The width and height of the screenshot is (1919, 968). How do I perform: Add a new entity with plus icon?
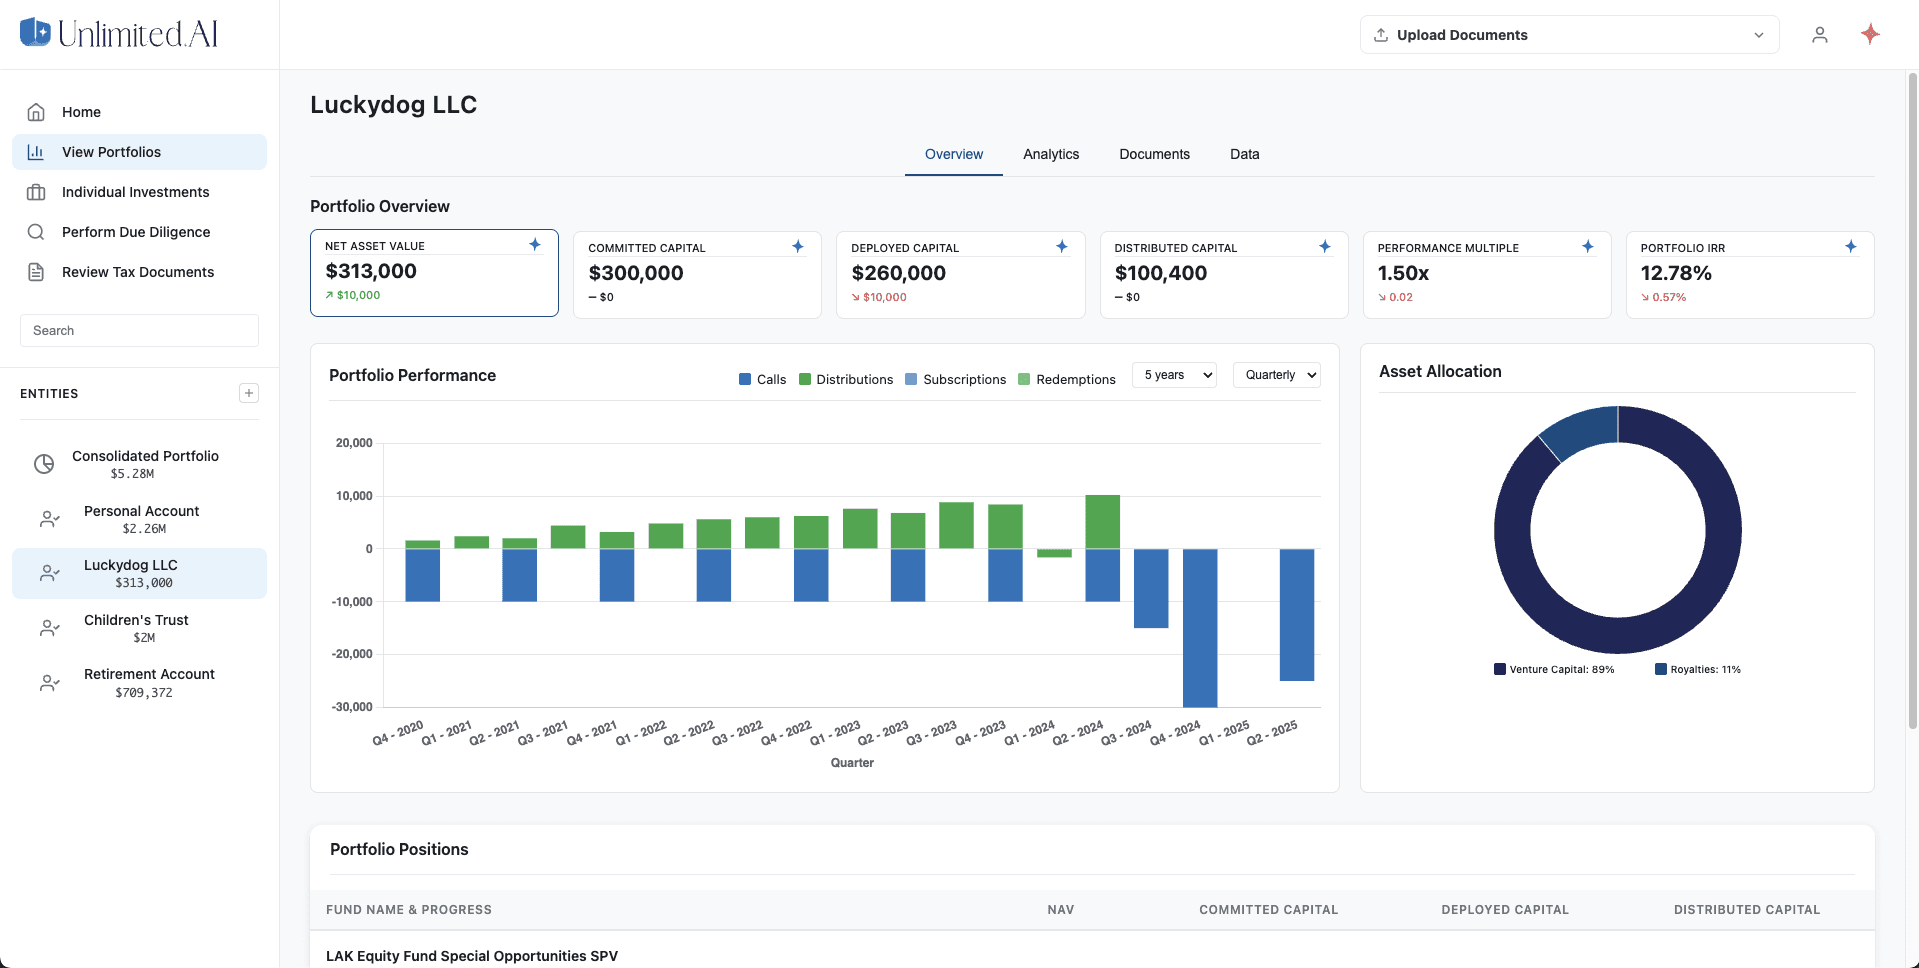[x=249, y=393]
